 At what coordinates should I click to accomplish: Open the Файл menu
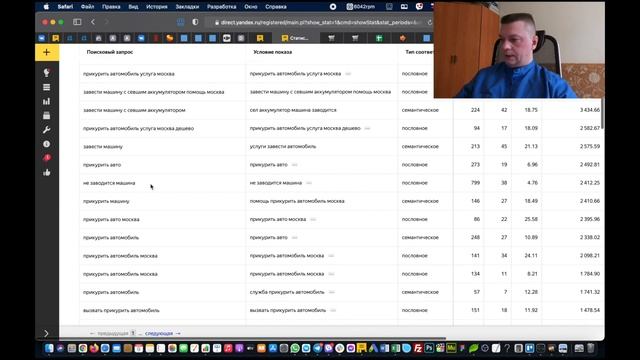[87, 7]
